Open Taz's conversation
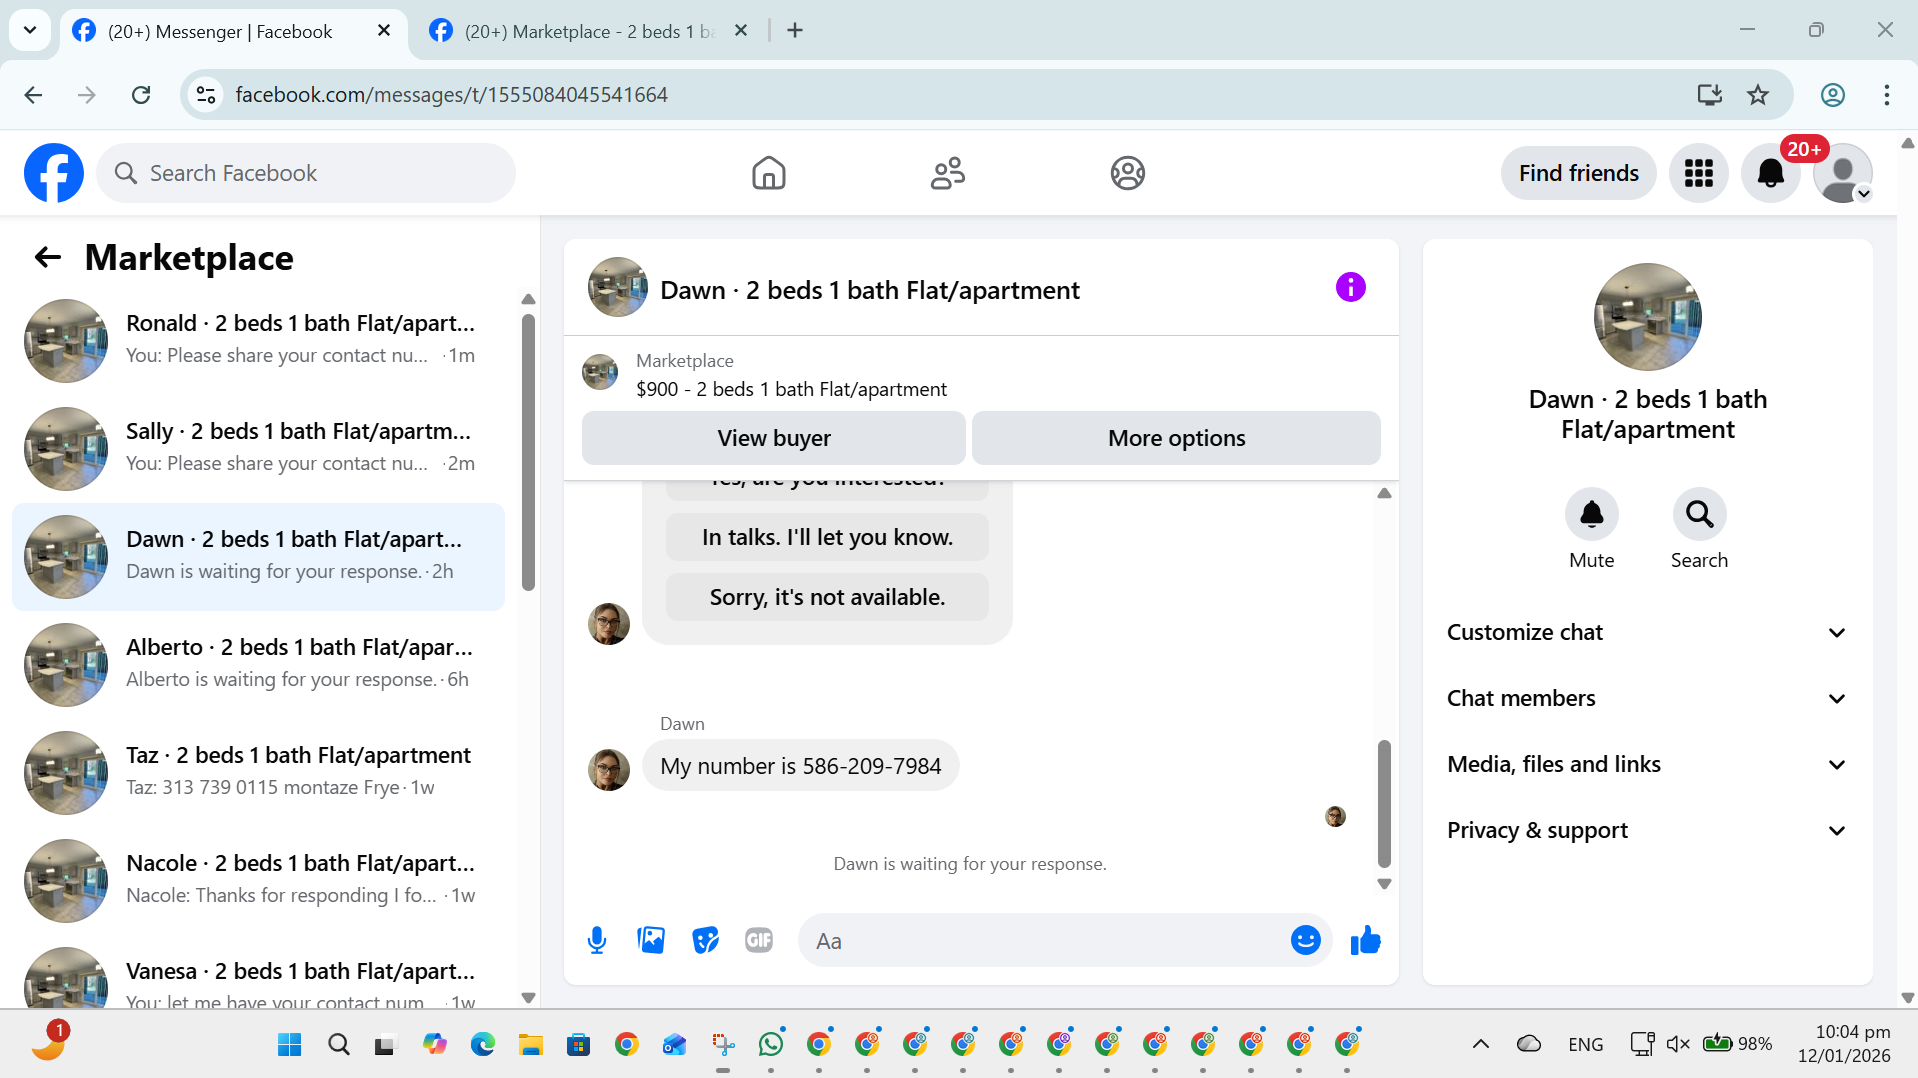Screen dimensions: 1918x1078 pyautogui.click(x=258, y=773)
